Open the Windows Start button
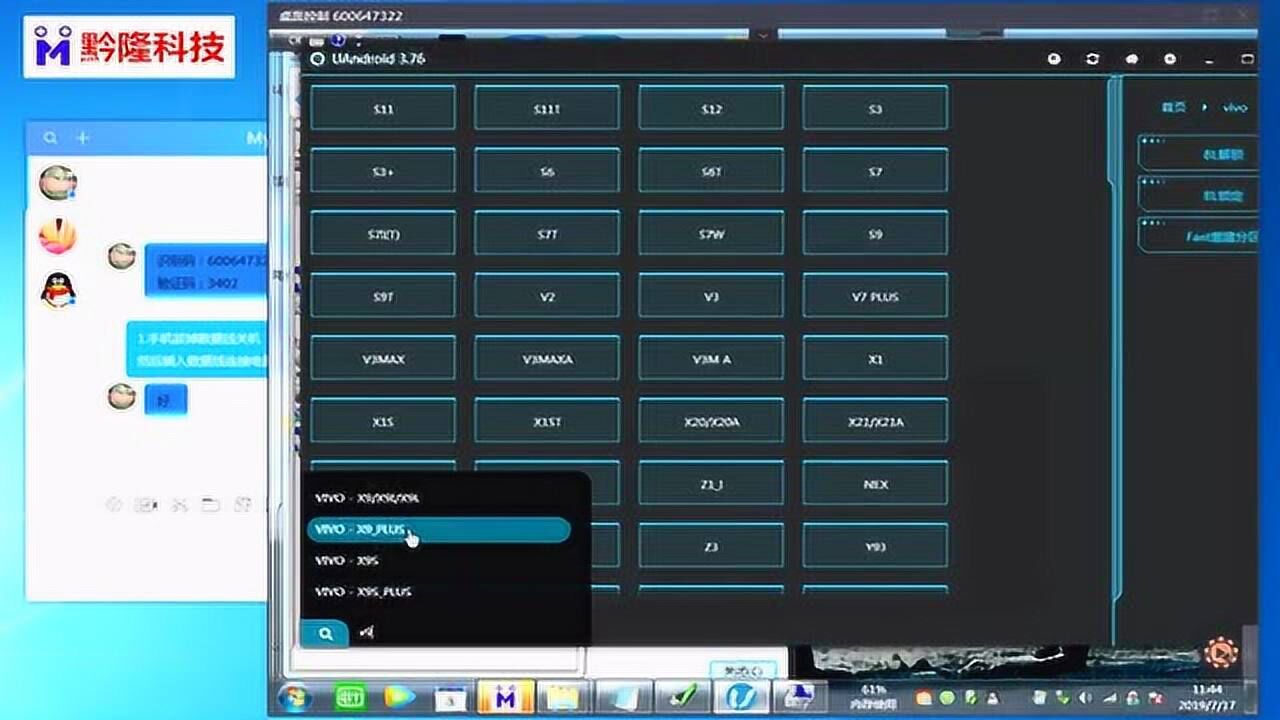 [295, 696]
